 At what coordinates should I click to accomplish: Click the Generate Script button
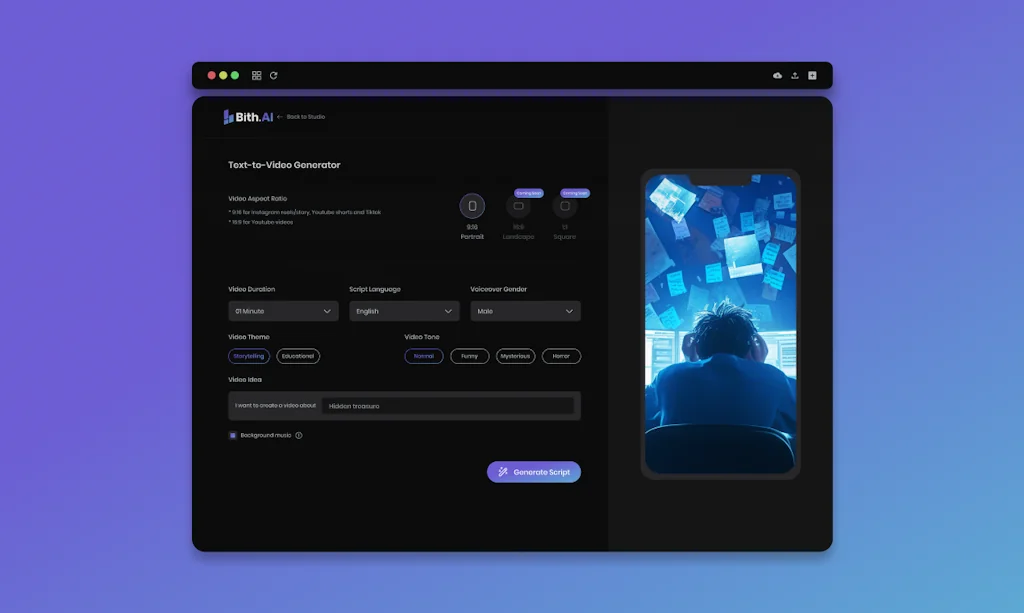[534, 471]
